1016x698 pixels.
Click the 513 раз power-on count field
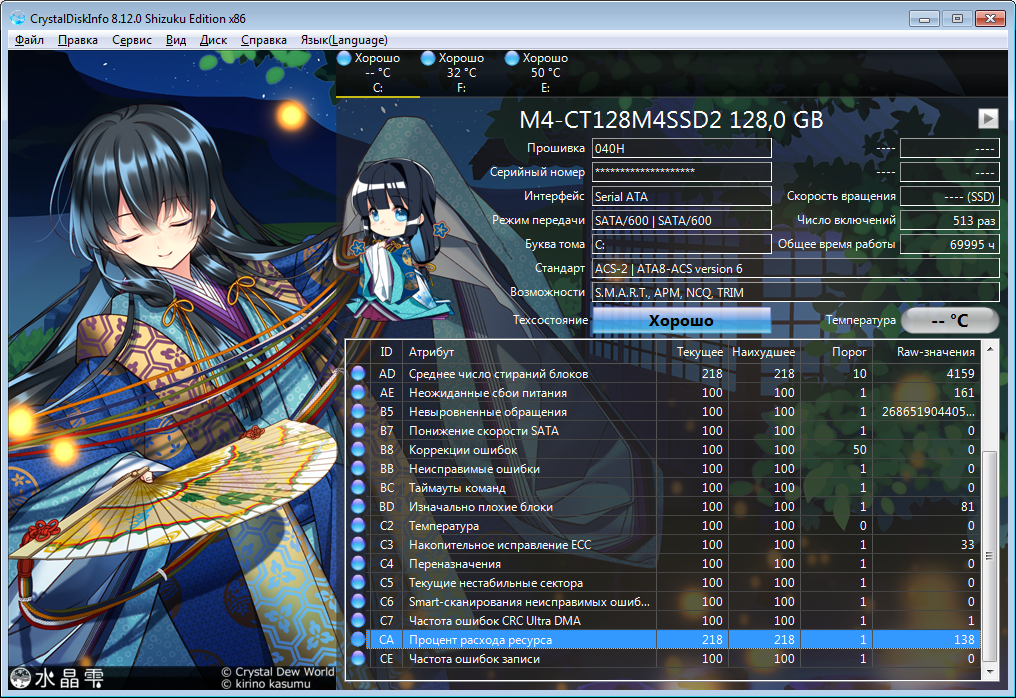950,220
